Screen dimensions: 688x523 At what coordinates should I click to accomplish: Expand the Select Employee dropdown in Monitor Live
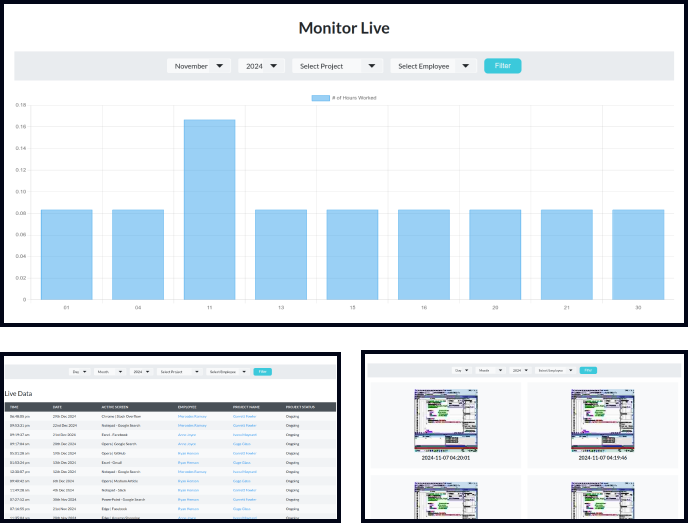434,66
